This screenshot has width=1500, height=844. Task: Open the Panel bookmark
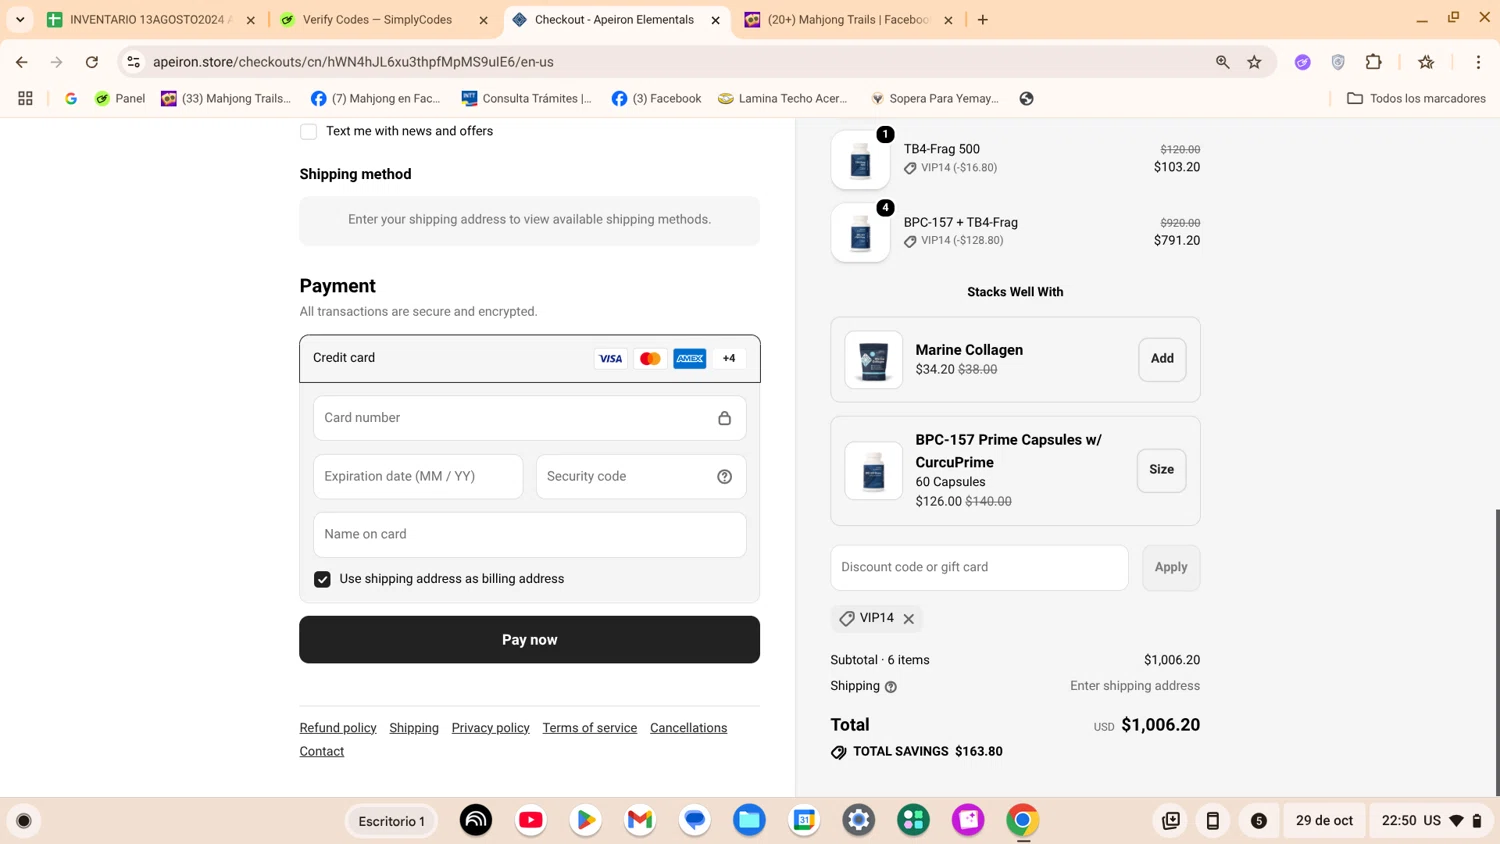click(120, 98)
